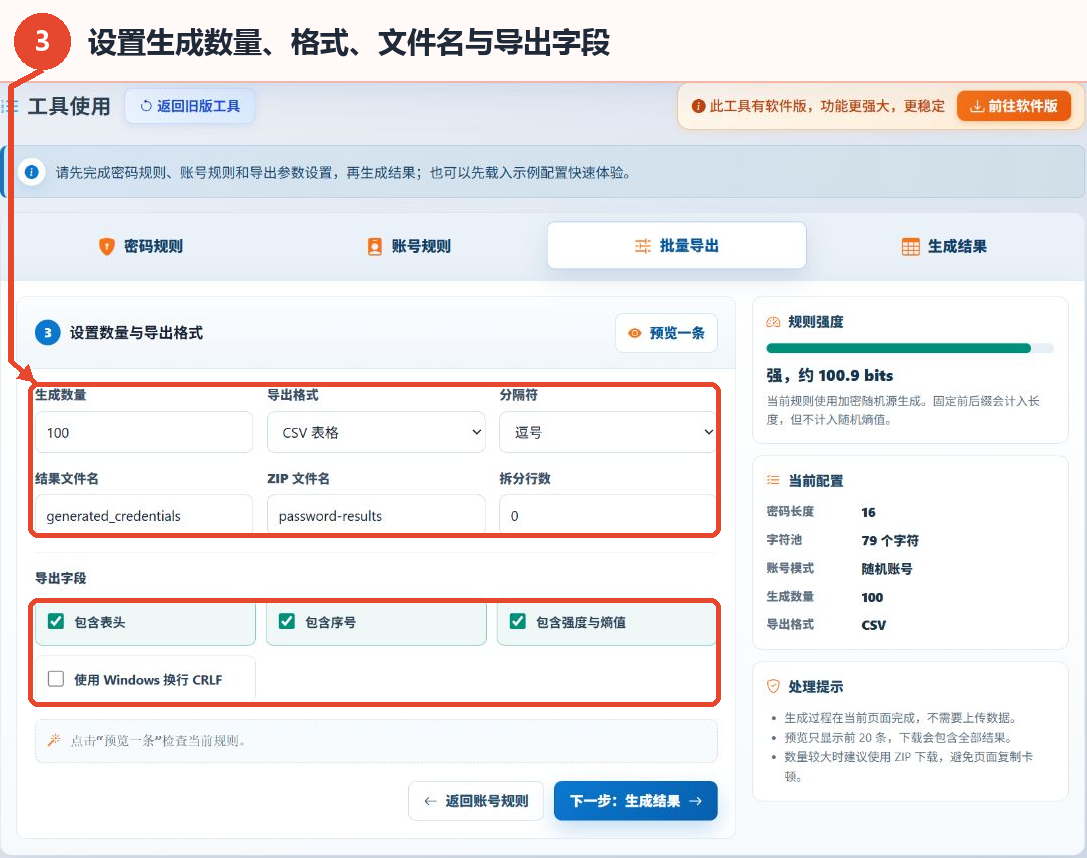The image size is (1087, 858).
Task: Toggle the 包含序号 checkbox
Action: pyautogui.click(x=287, y=621)
